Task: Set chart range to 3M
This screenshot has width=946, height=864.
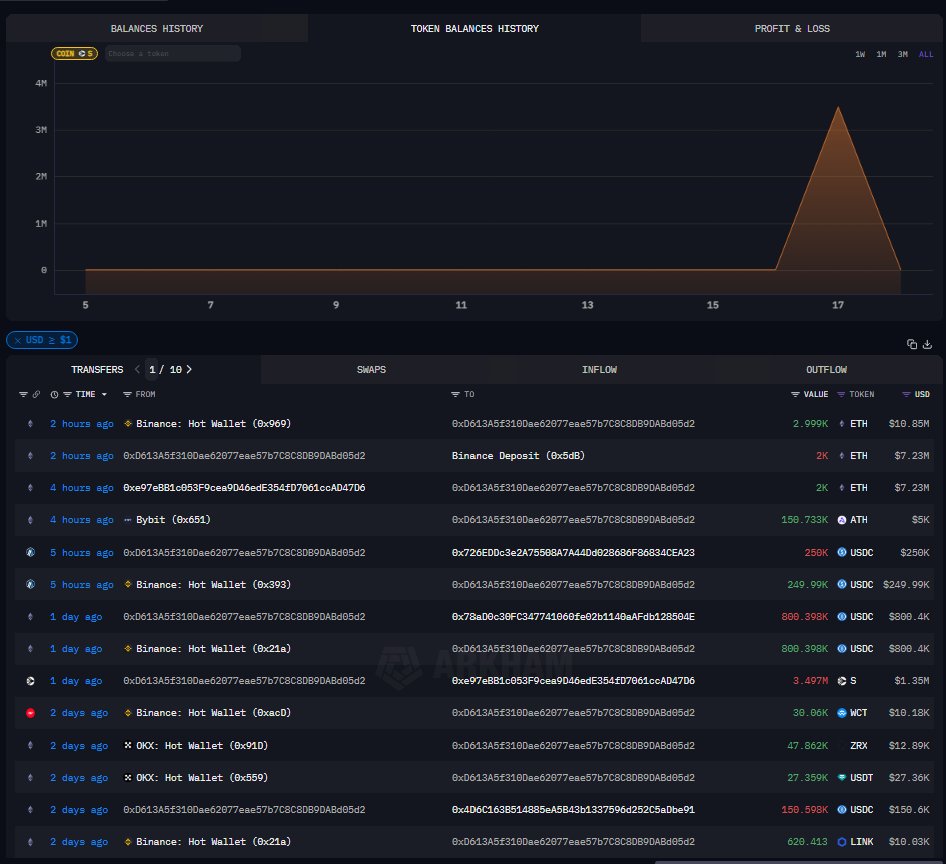Action: [902, 54]
